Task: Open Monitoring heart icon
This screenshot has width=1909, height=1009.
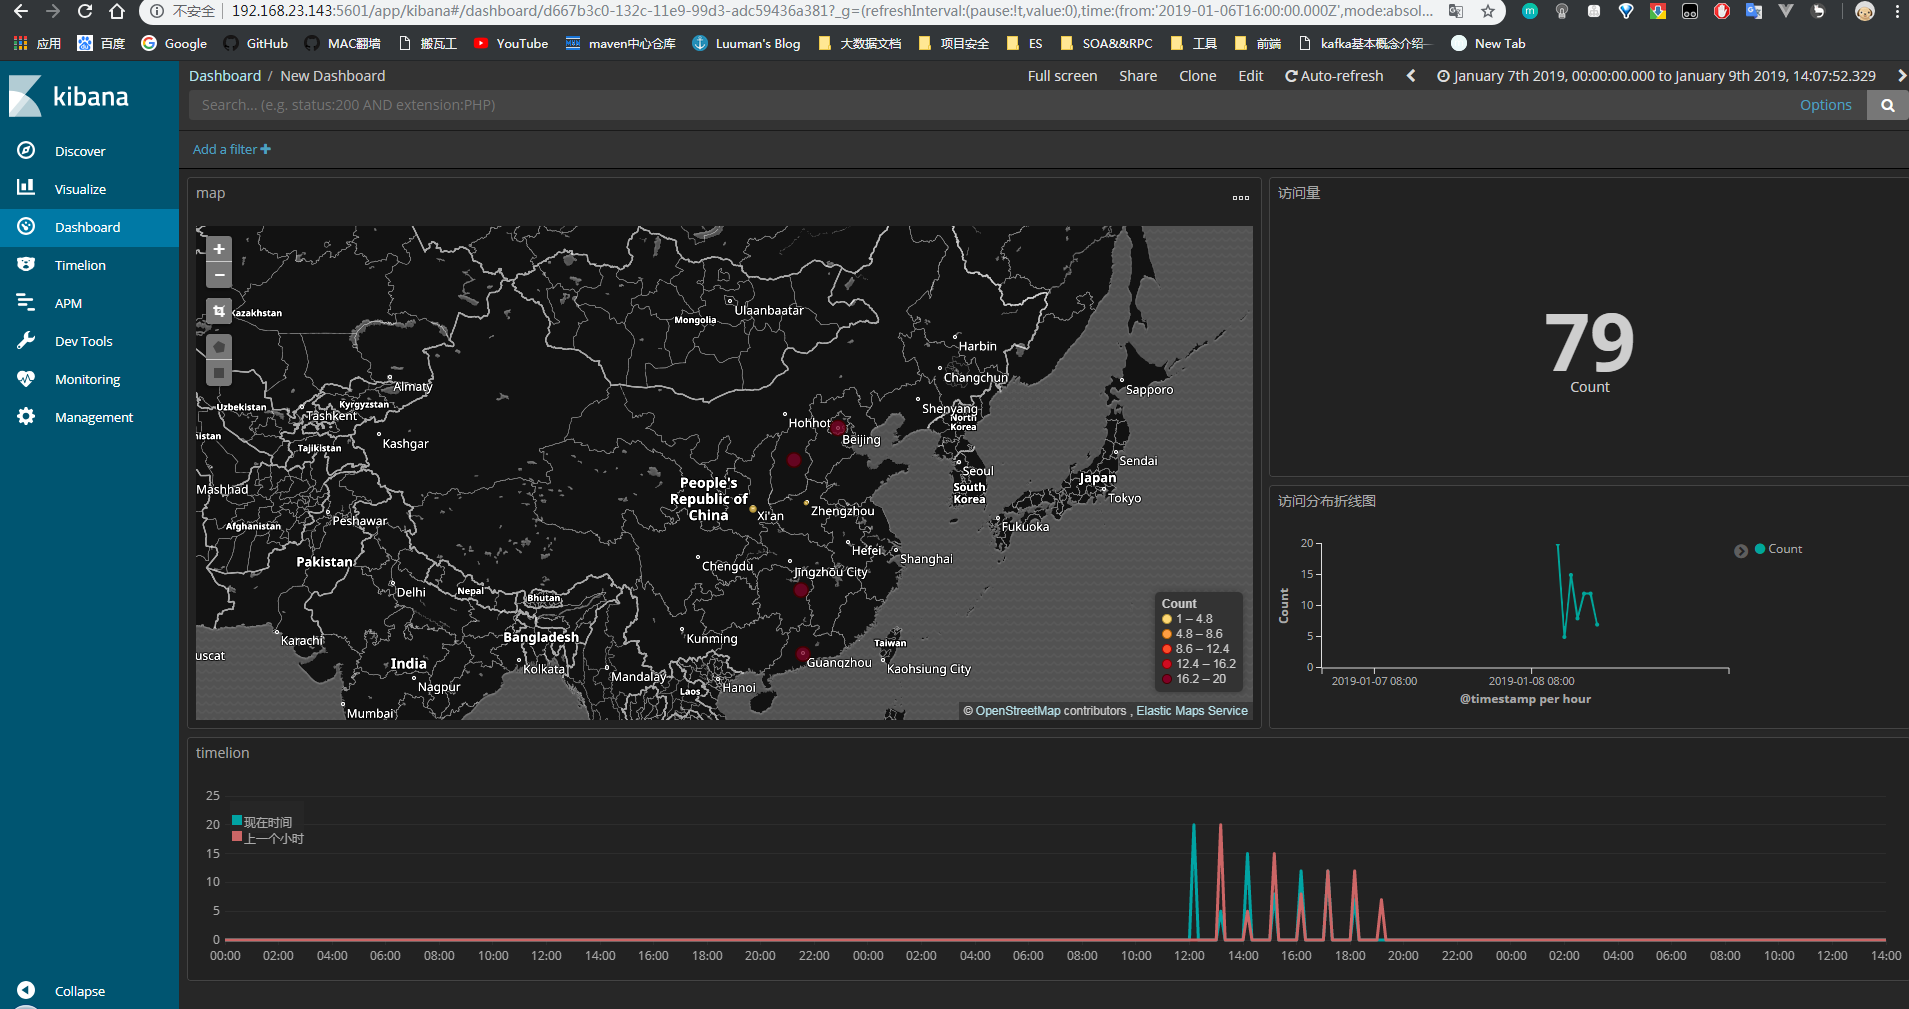Action: click(26, 379)
